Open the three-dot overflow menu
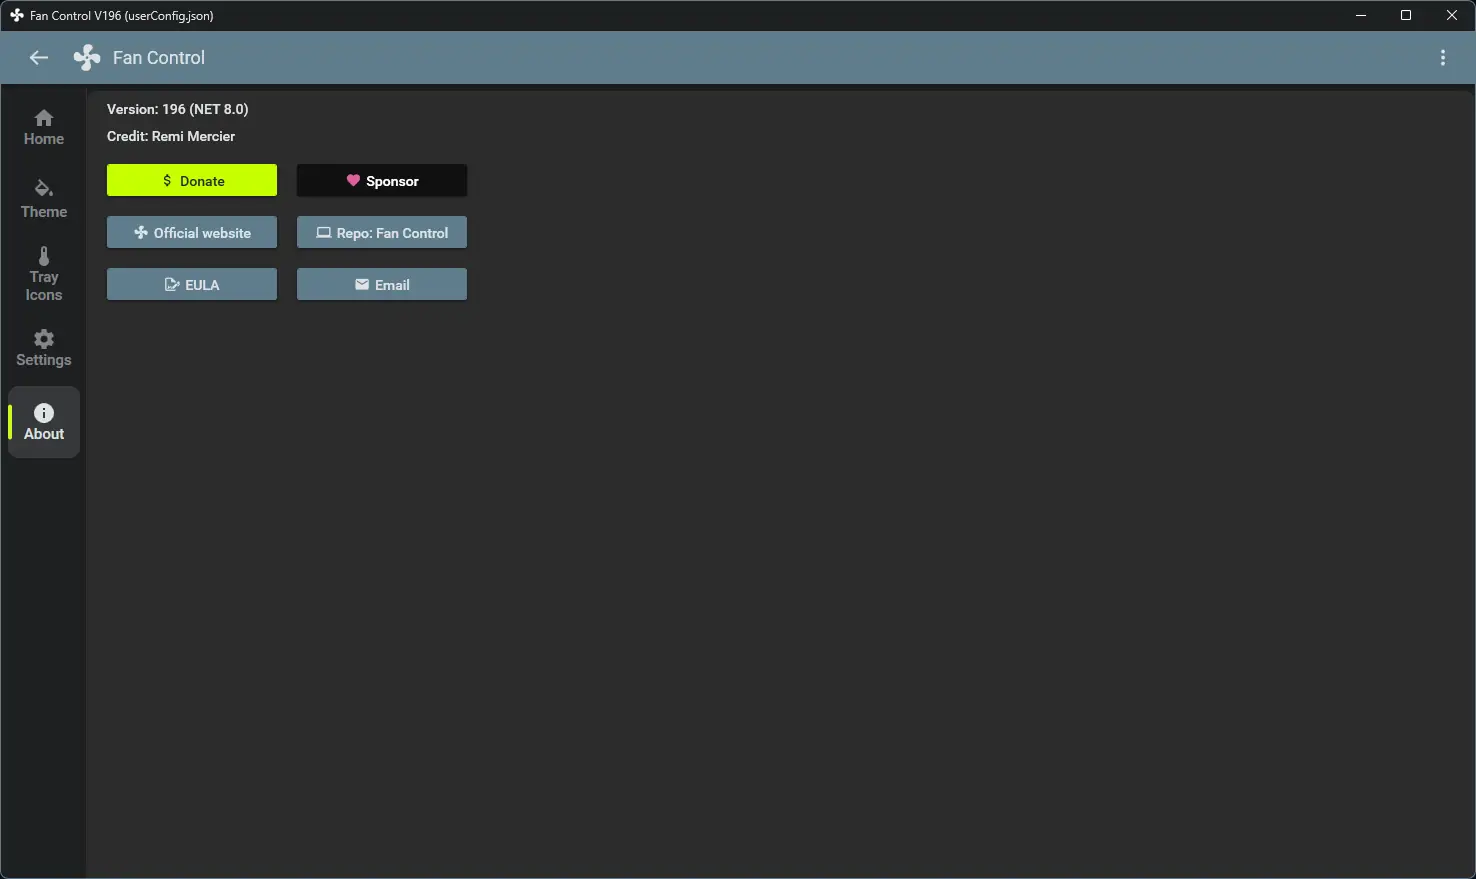This screenshot has width=1476, height=879. [x=1442, y=58]
